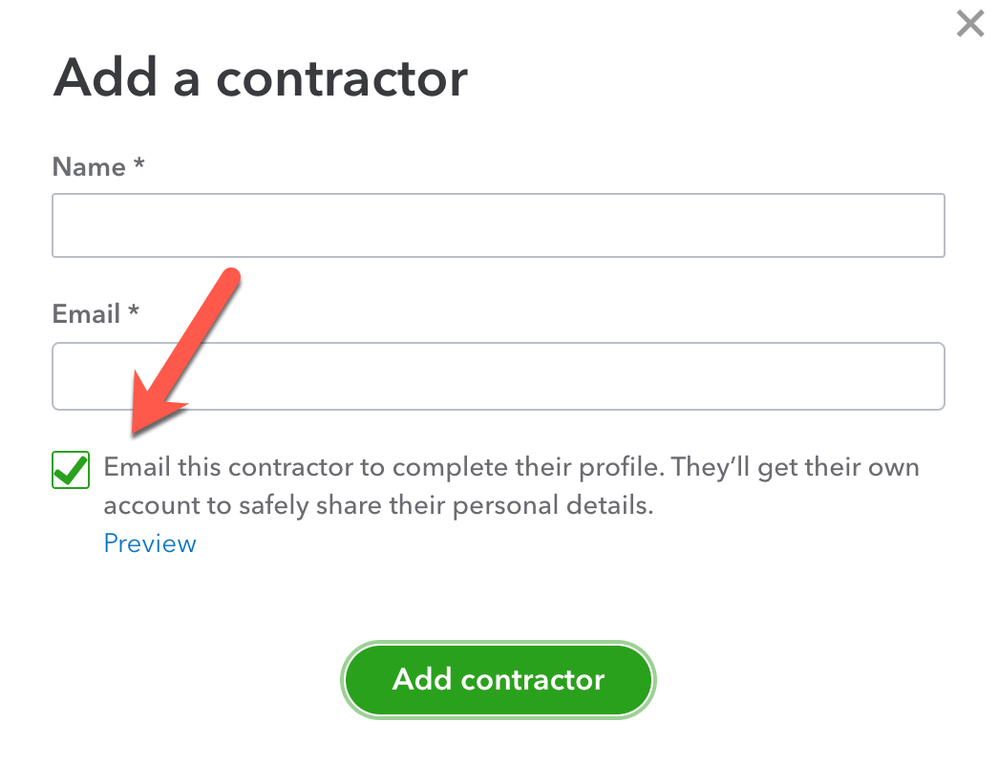The height and width of the screenshot is (766, 999).
Task: Click the 'Email *' field label
Action: point(95,314)
